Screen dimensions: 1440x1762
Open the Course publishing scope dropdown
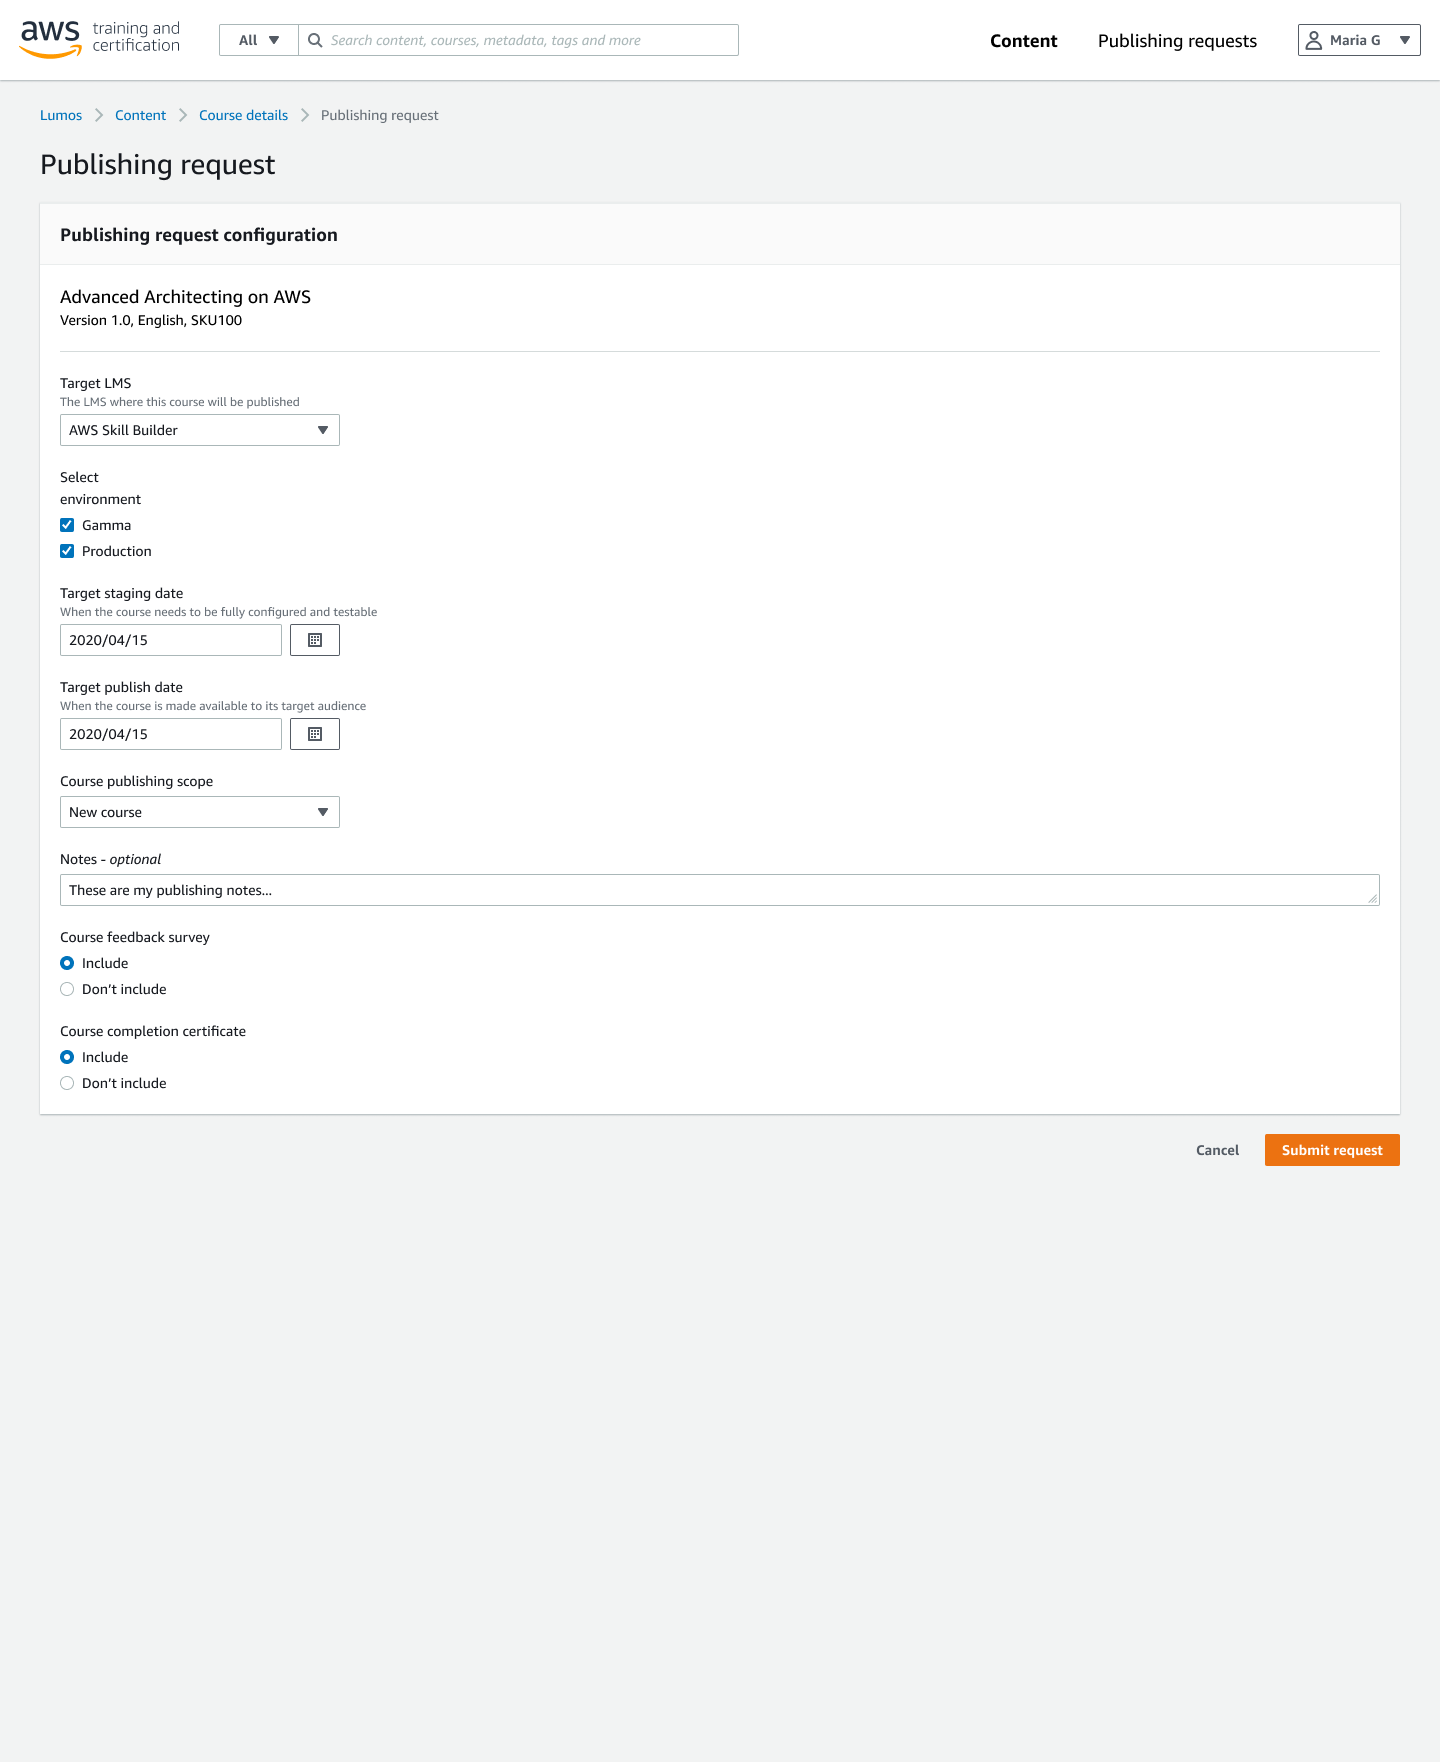tap(200, 812)
